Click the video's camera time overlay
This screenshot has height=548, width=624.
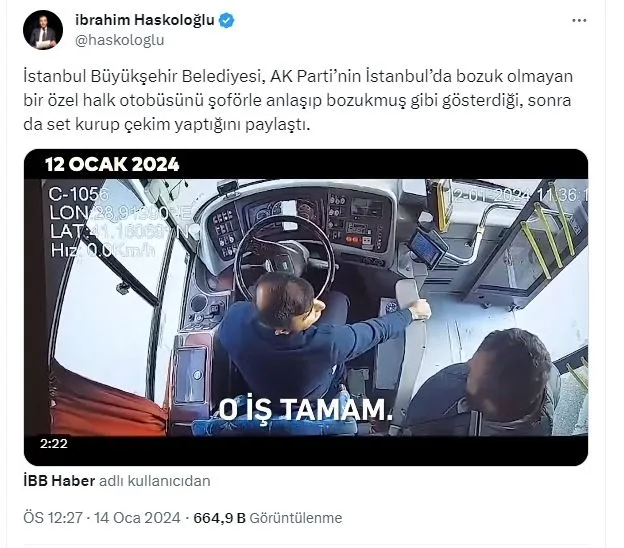click(521, 195)
